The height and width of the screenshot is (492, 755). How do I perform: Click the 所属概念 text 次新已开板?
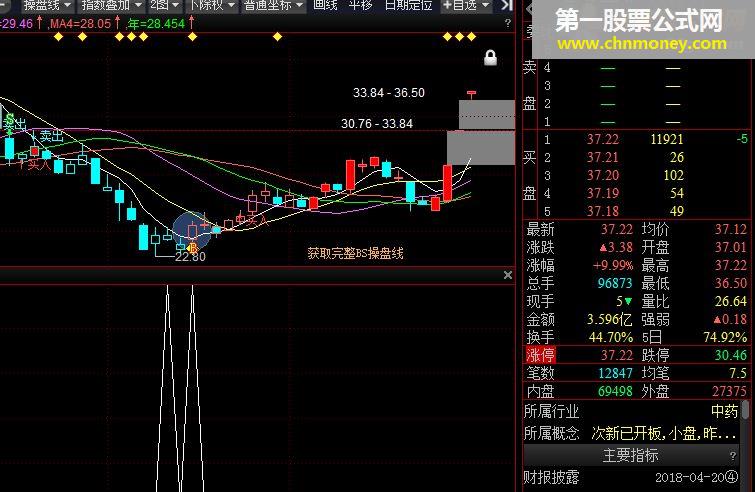(x=625, y=434)
